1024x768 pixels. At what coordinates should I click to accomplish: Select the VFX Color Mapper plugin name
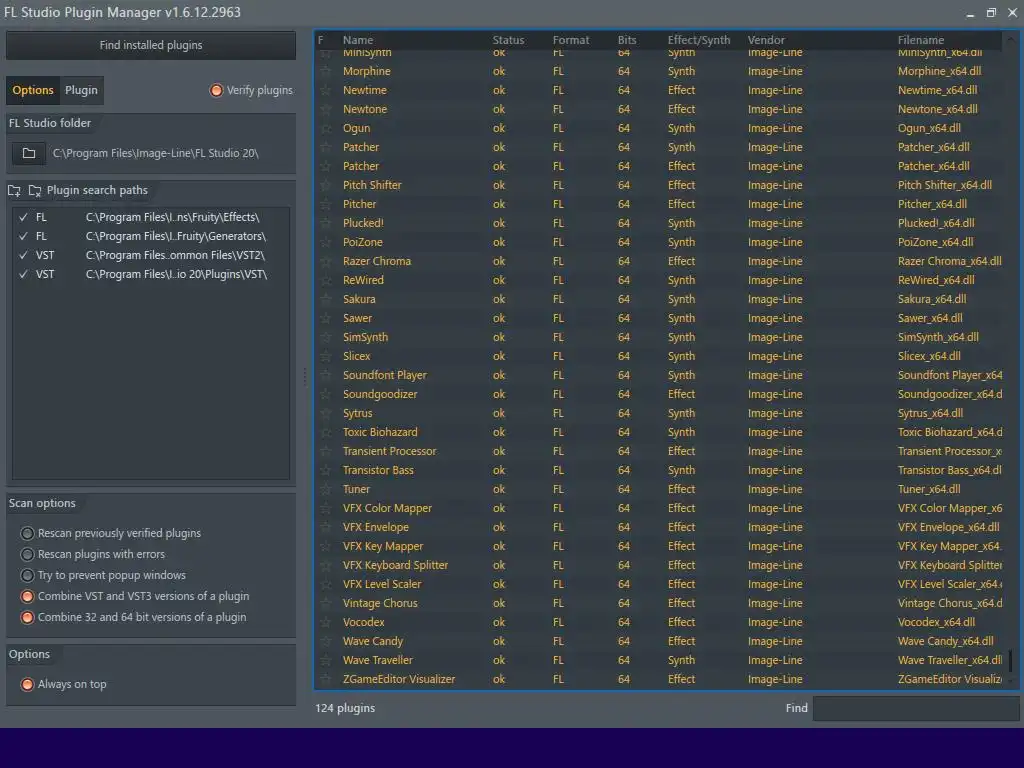(x=387, y=508)
